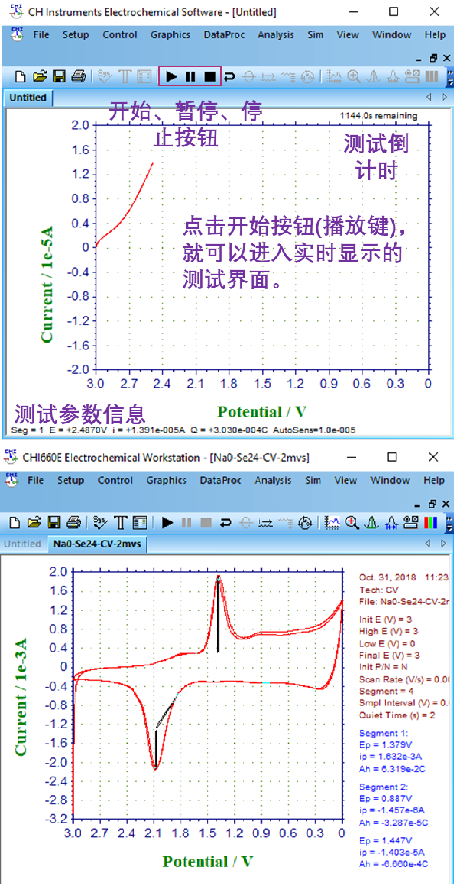Open File menu in CHI660E window
454x885 pixels.
click(36, 480)
